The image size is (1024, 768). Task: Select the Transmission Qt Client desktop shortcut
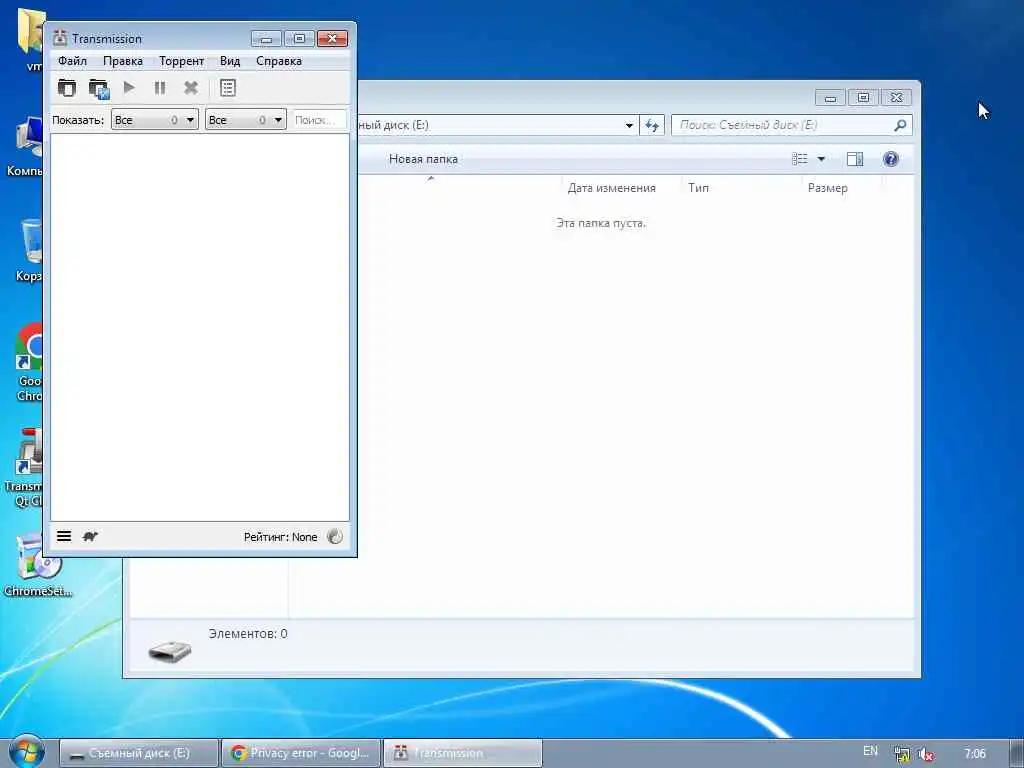coord(25,468)
